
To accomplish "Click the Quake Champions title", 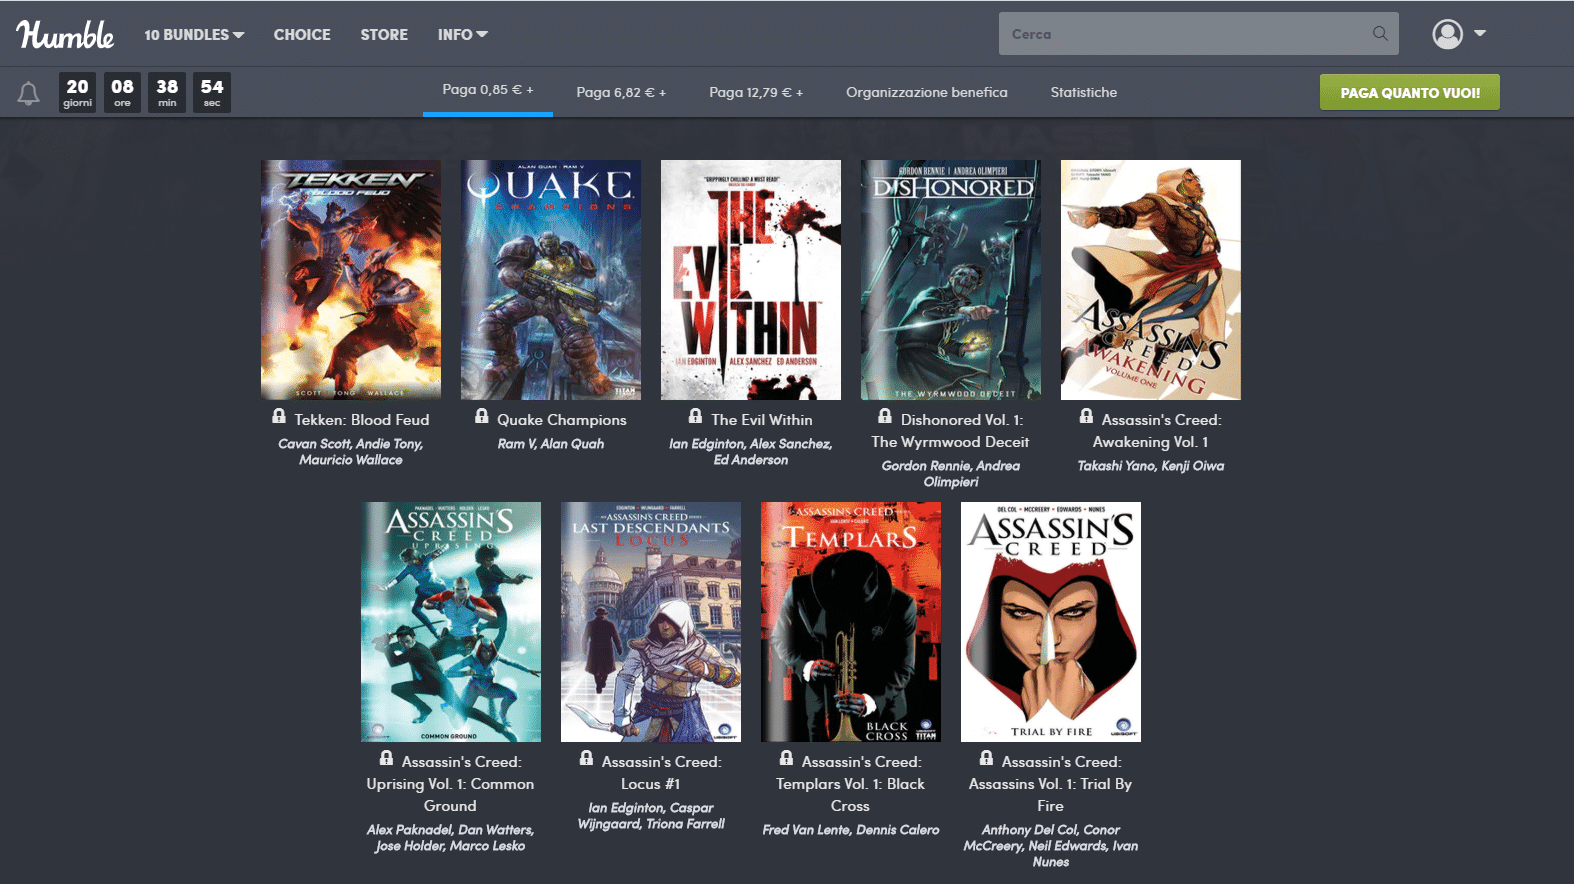I will (x=562, y=420).
